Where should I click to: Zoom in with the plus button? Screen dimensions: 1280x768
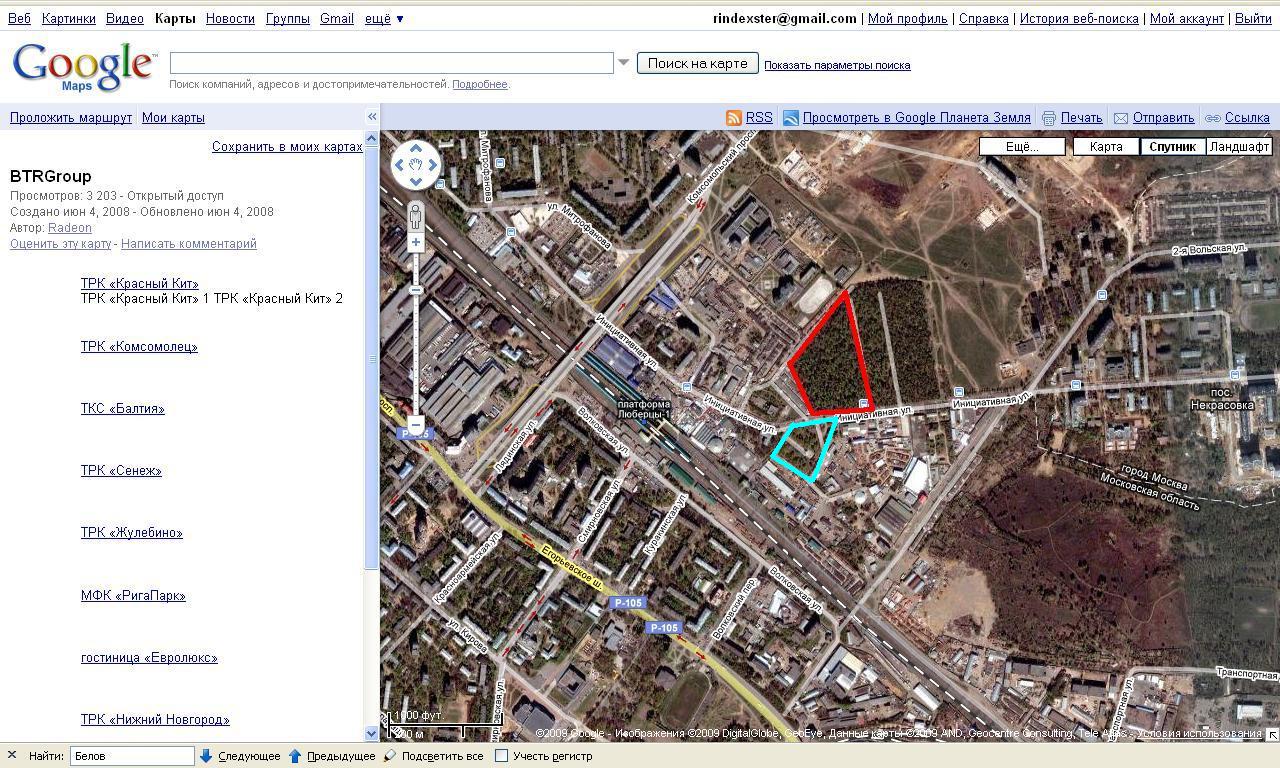[416, 242]
